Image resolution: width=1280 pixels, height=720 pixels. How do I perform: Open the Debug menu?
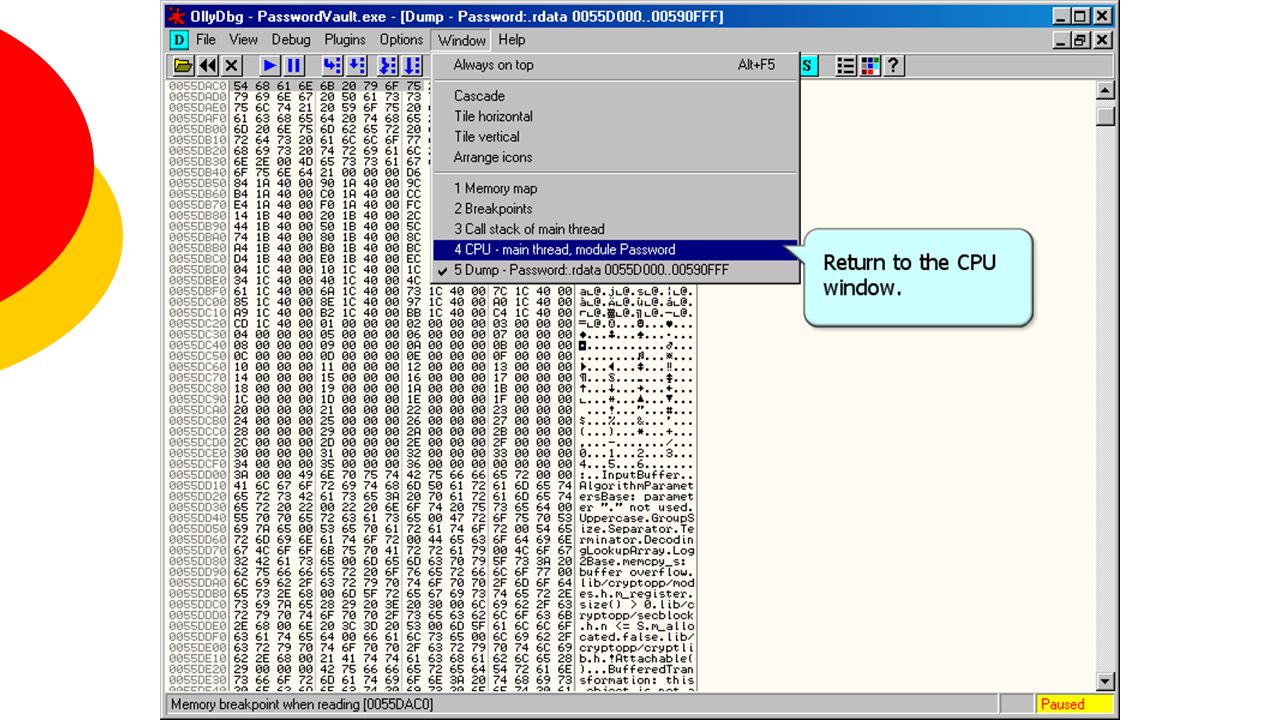point(291,40)
